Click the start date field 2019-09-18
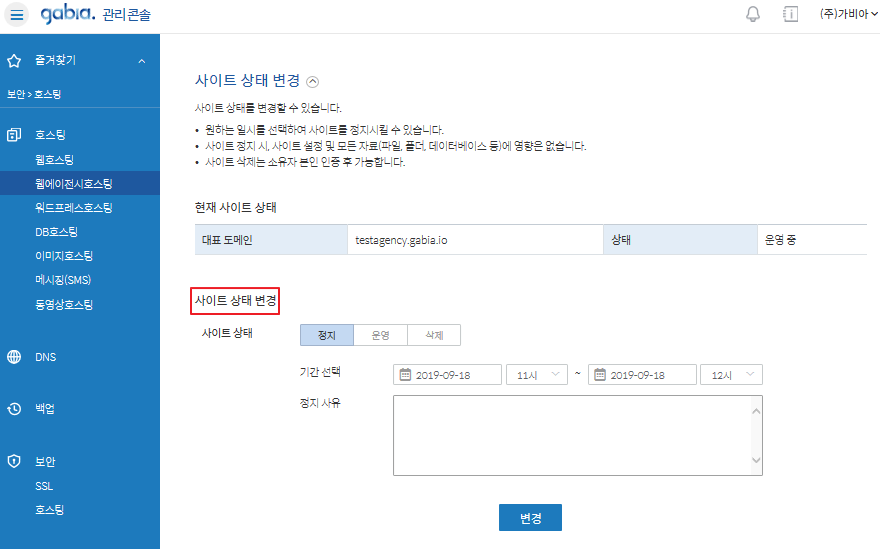This screenshot has width=880, height=549. pyautogui.click(x=447, y=374)
